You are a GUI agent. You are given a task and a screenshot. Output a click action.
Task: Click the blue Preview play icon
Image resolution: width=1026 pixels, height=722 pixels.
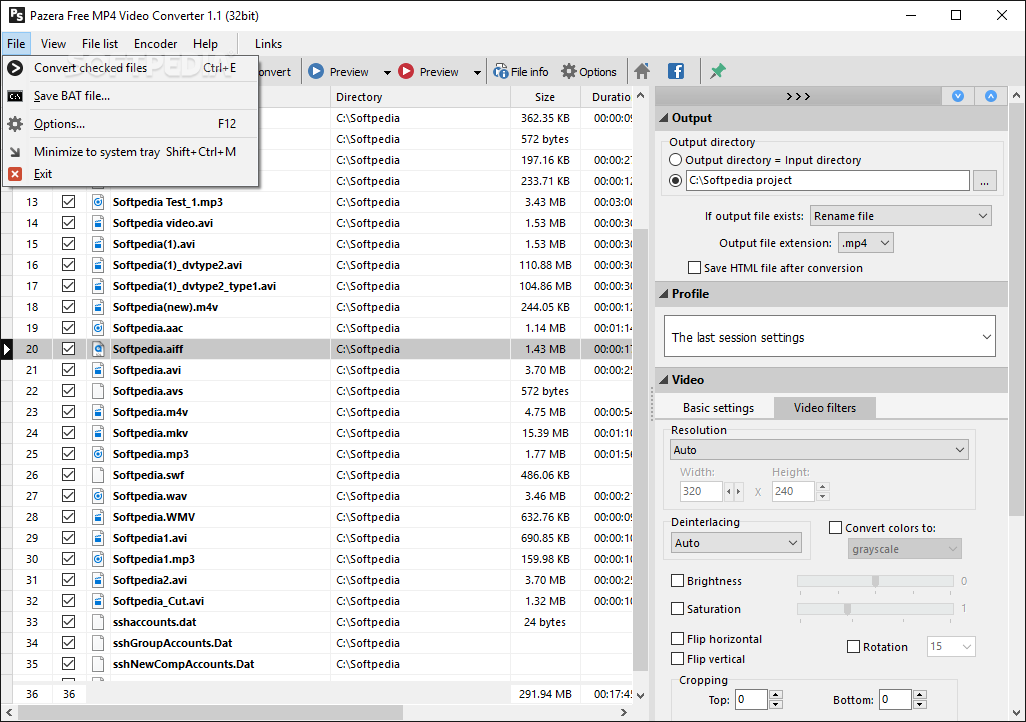point(316,71)
